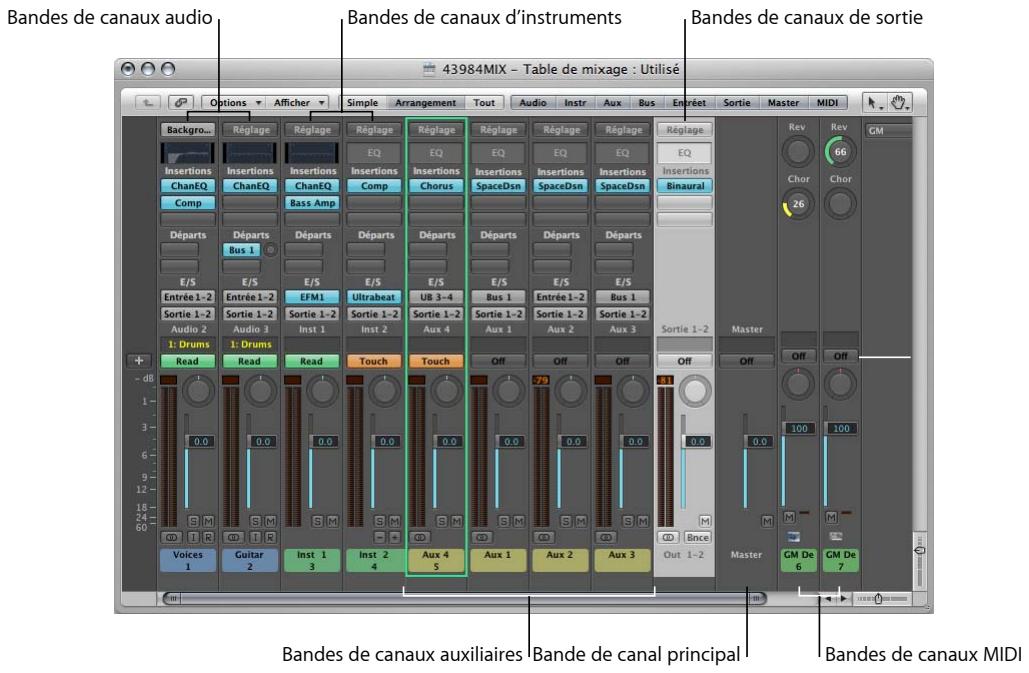Click instrument icon on GM De 7 channel
This screenshot has height=673, width=1029.
[x=835, y=537]
